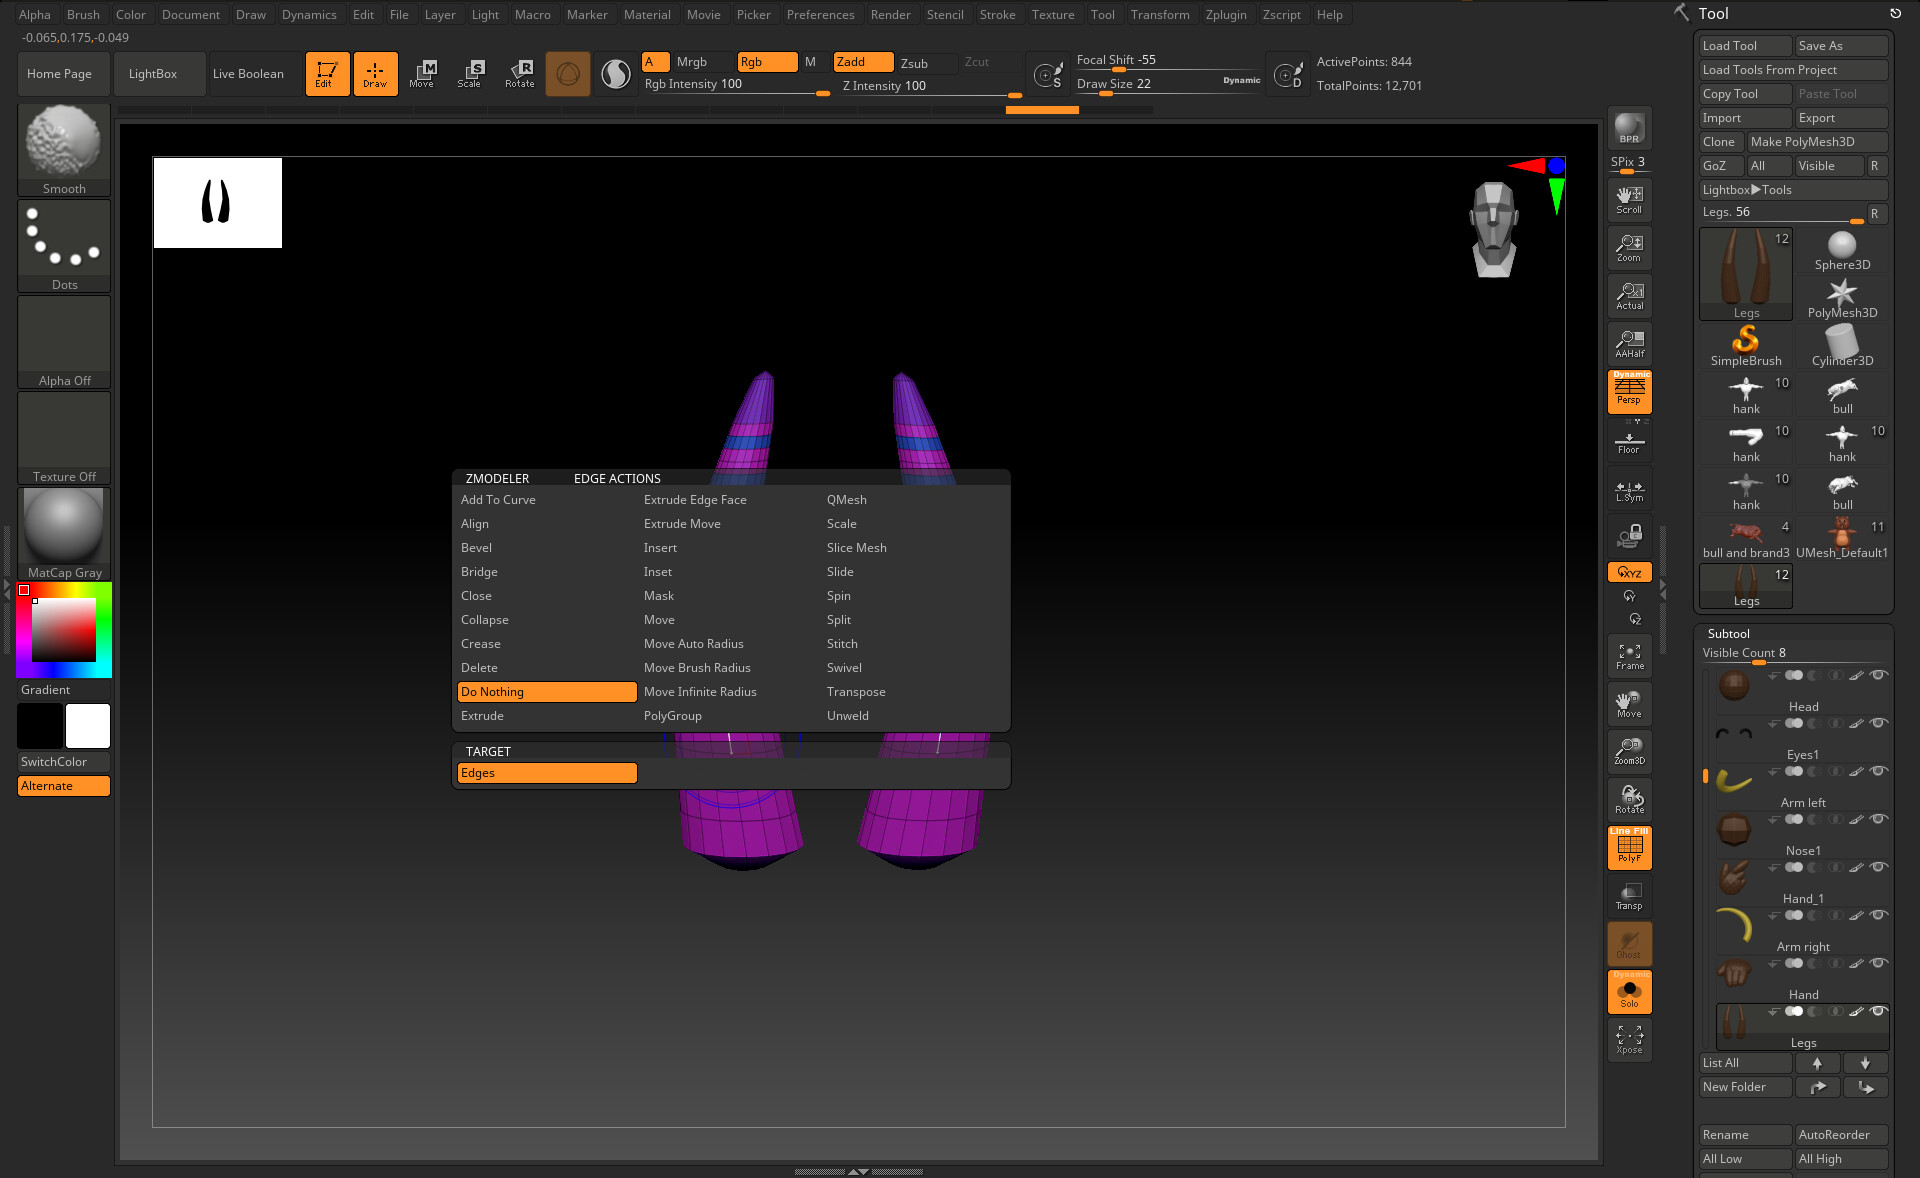Hide the Arm left subtool eye icon
1920x1178 pixels.
click(x=1878, y=771)
